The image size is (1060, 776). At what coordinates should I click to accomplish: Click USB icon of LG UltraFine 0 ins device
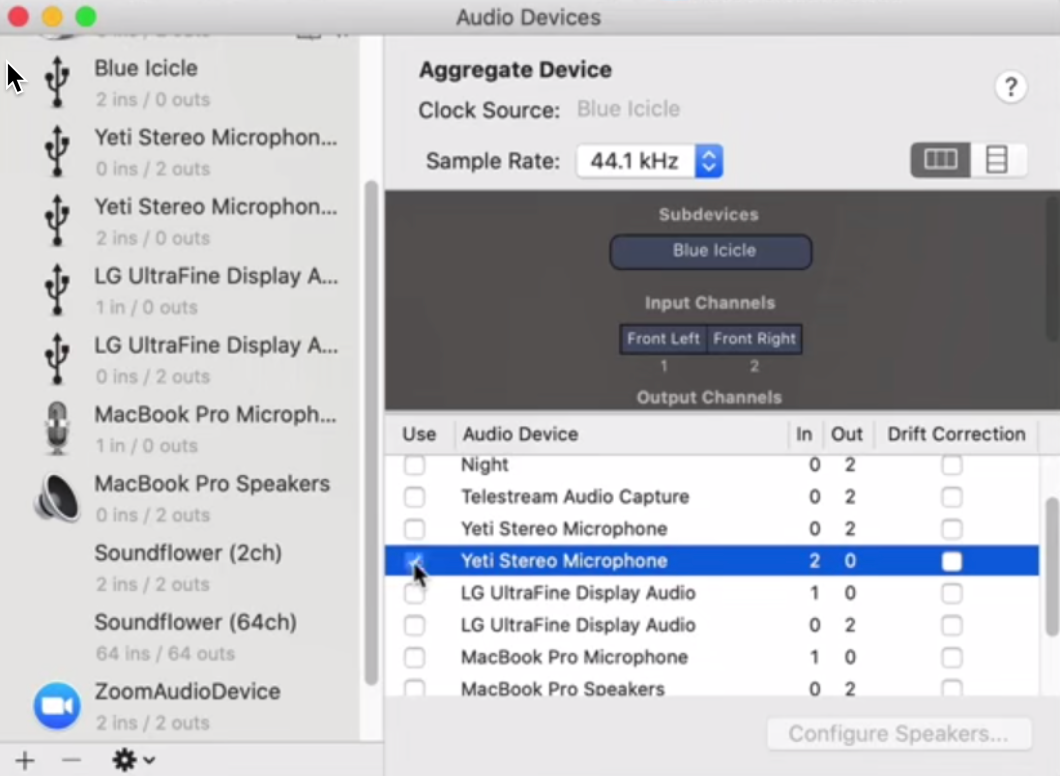(57, 359)
